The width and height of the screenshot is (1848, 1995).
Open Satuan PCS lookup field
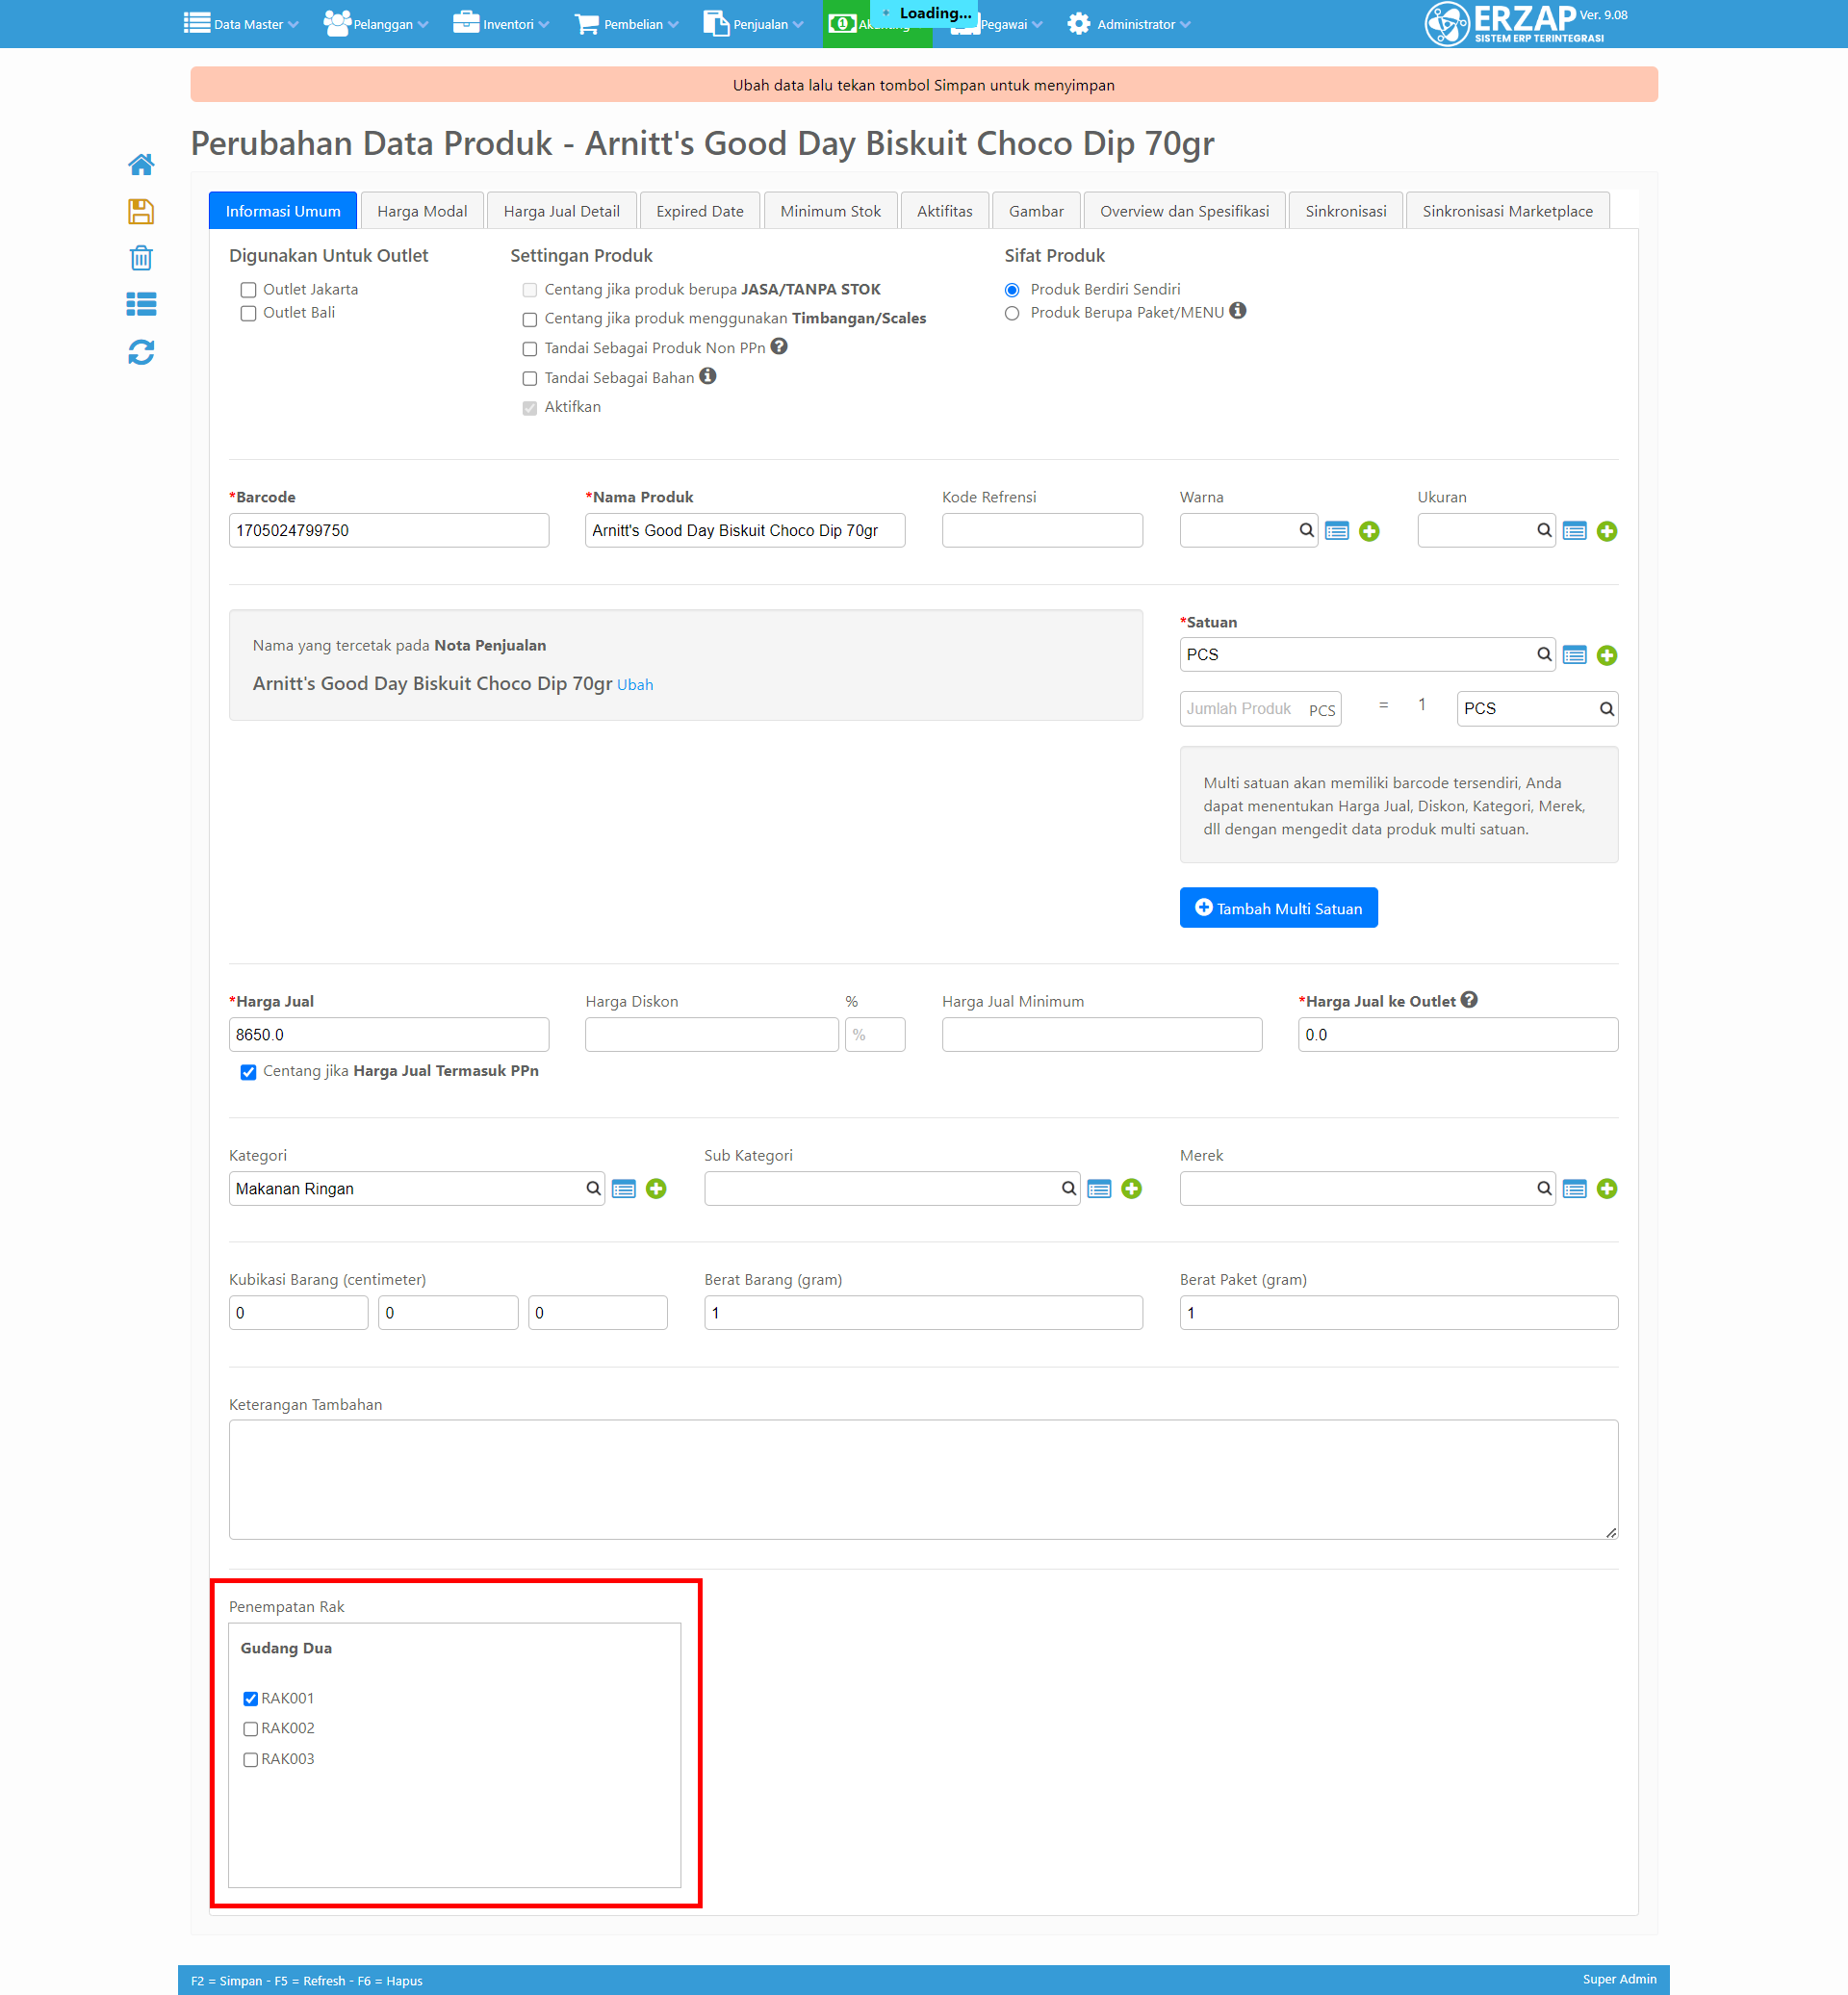point(1367,655)
